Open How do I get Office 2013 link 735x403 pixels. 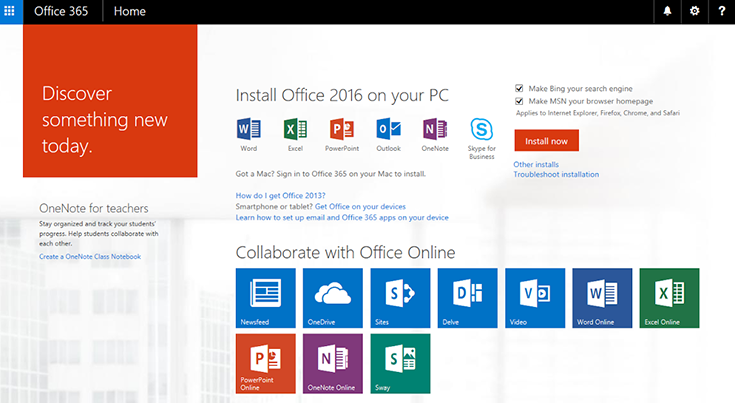tap(280, 195)
